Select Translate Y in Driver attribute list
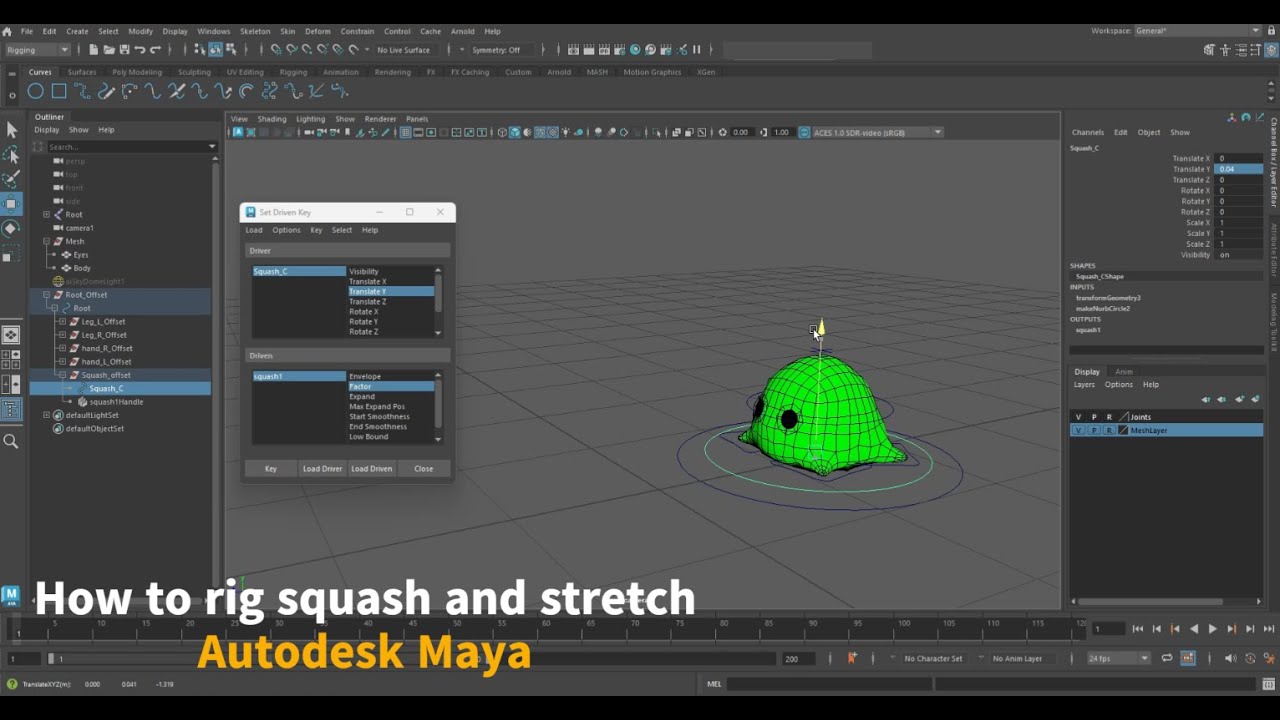 pos(390,291)
